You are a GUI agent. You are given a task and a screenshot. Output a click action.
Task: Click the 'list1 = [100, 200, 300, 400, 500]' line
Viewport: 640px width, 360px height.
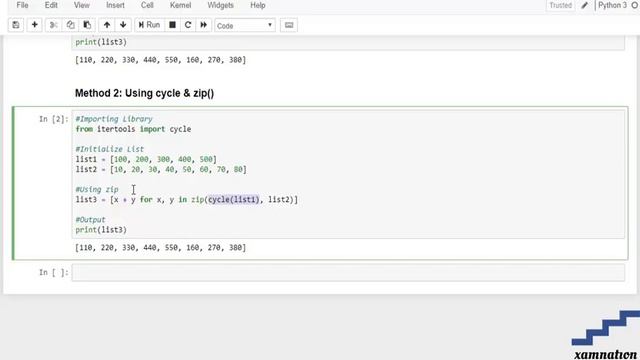click(146, 159)
